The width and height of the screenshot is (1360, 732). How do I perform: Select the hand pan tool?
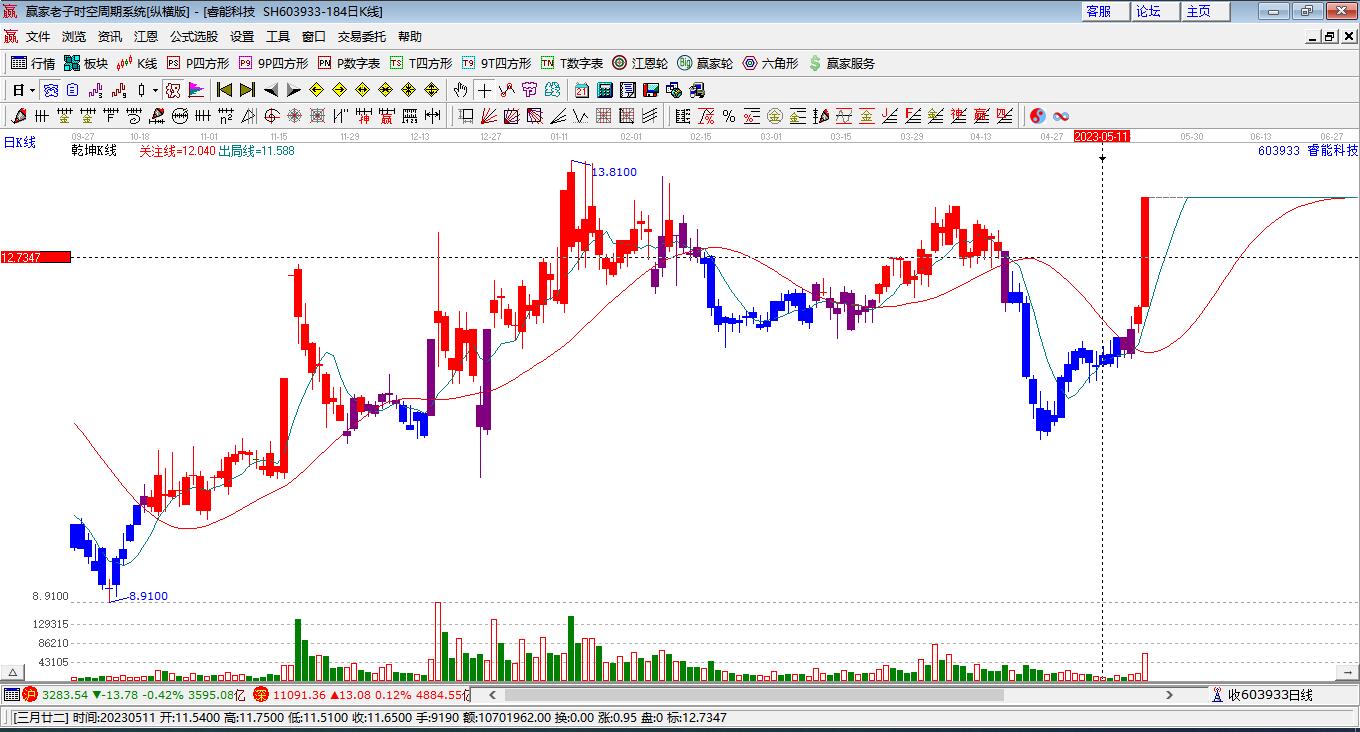(x=460, y=90)
